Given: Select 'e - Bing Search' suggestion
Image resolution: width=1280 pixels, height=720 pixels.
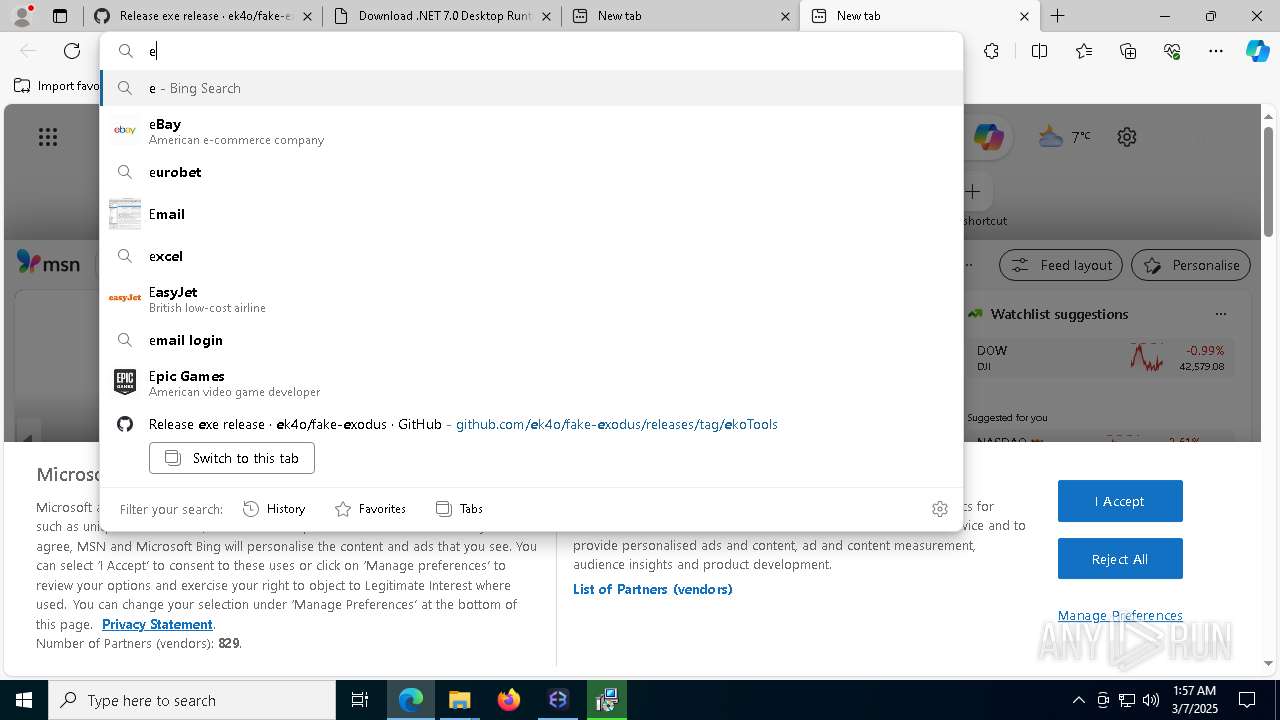Looking at the screenshot, I should pyautogui.click(x=532, y=88).
